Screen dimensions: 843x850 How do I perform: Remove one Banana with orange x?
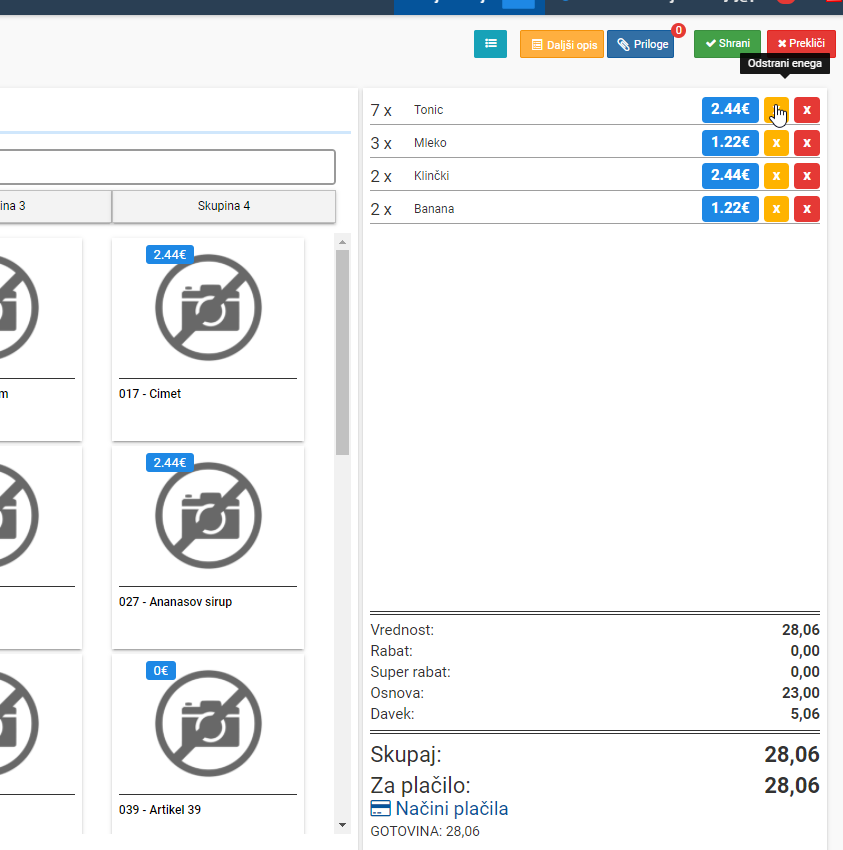[776, 209]
